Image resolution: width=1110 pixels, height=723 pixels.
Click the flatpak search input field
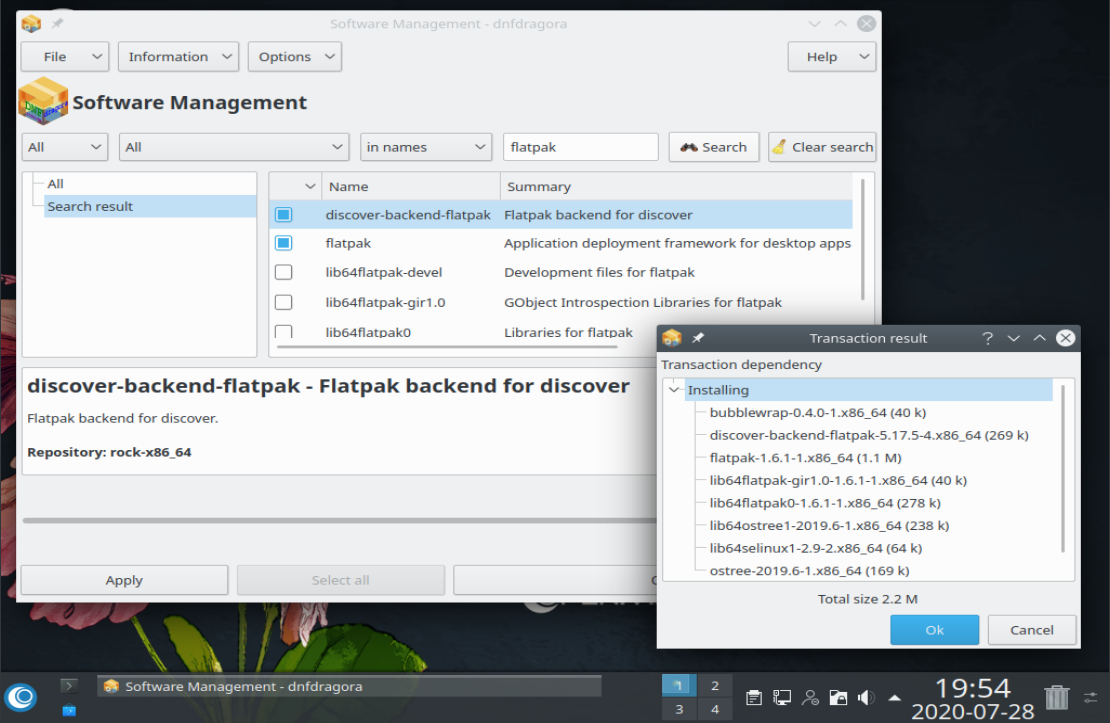pyautogui.click(x=580, y=146)
